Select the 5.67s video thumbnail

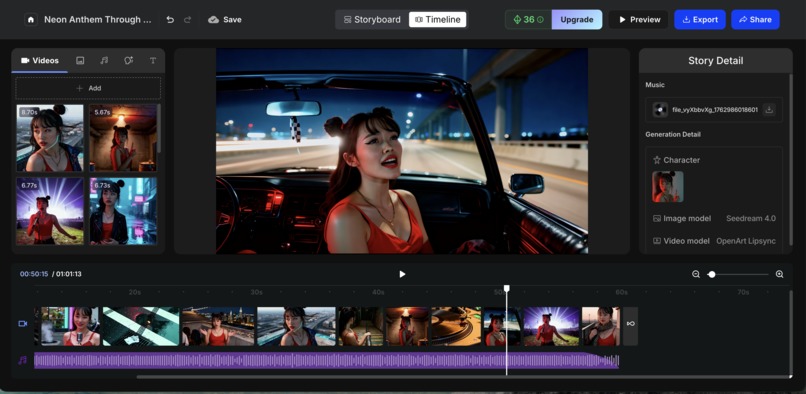pyautogui.click(x=123, y=138)
